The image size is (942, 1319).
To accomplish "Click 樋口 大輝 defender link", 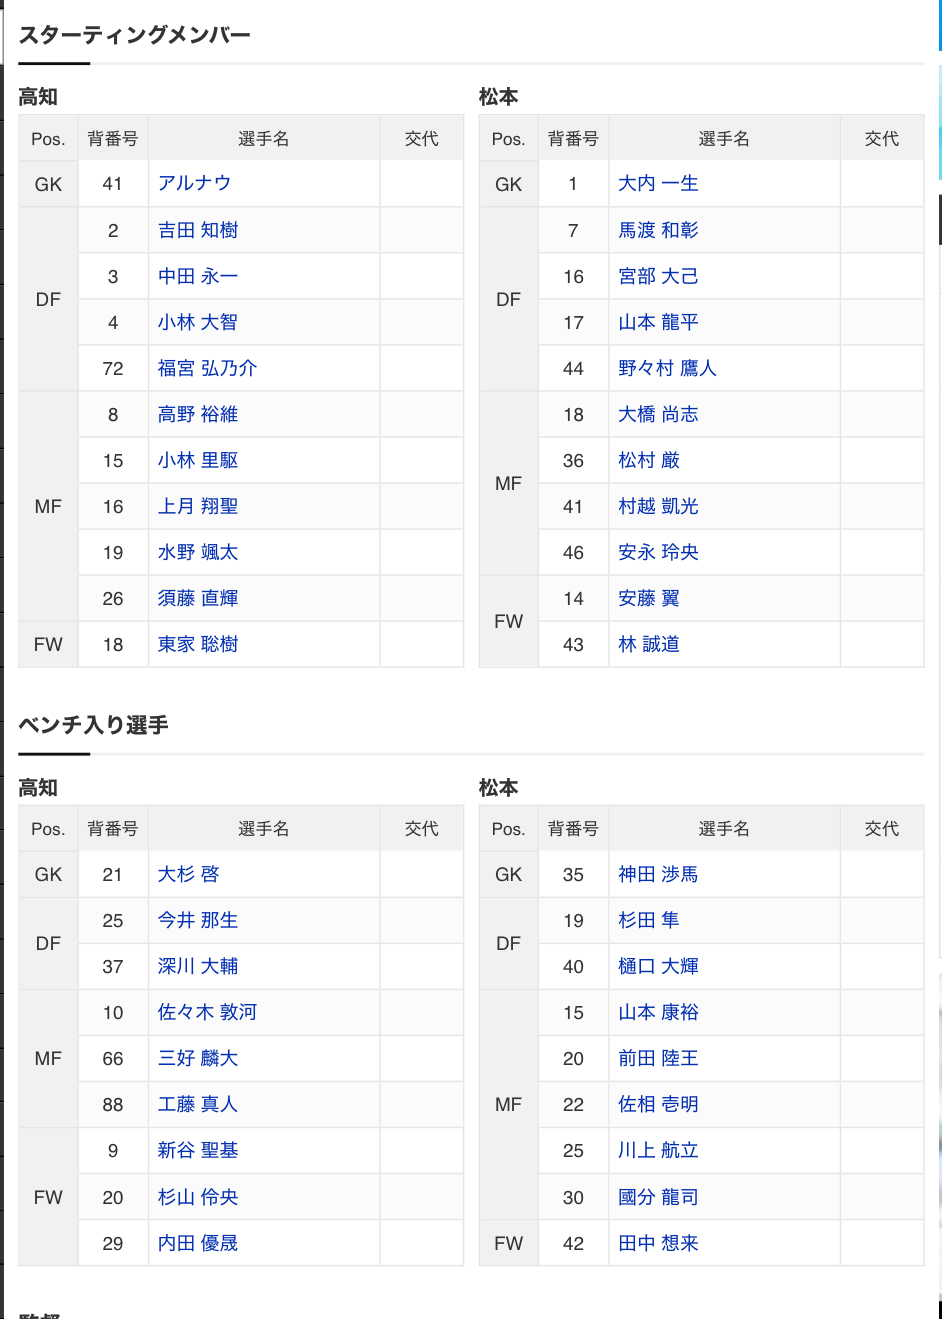I will click(658, 966).
